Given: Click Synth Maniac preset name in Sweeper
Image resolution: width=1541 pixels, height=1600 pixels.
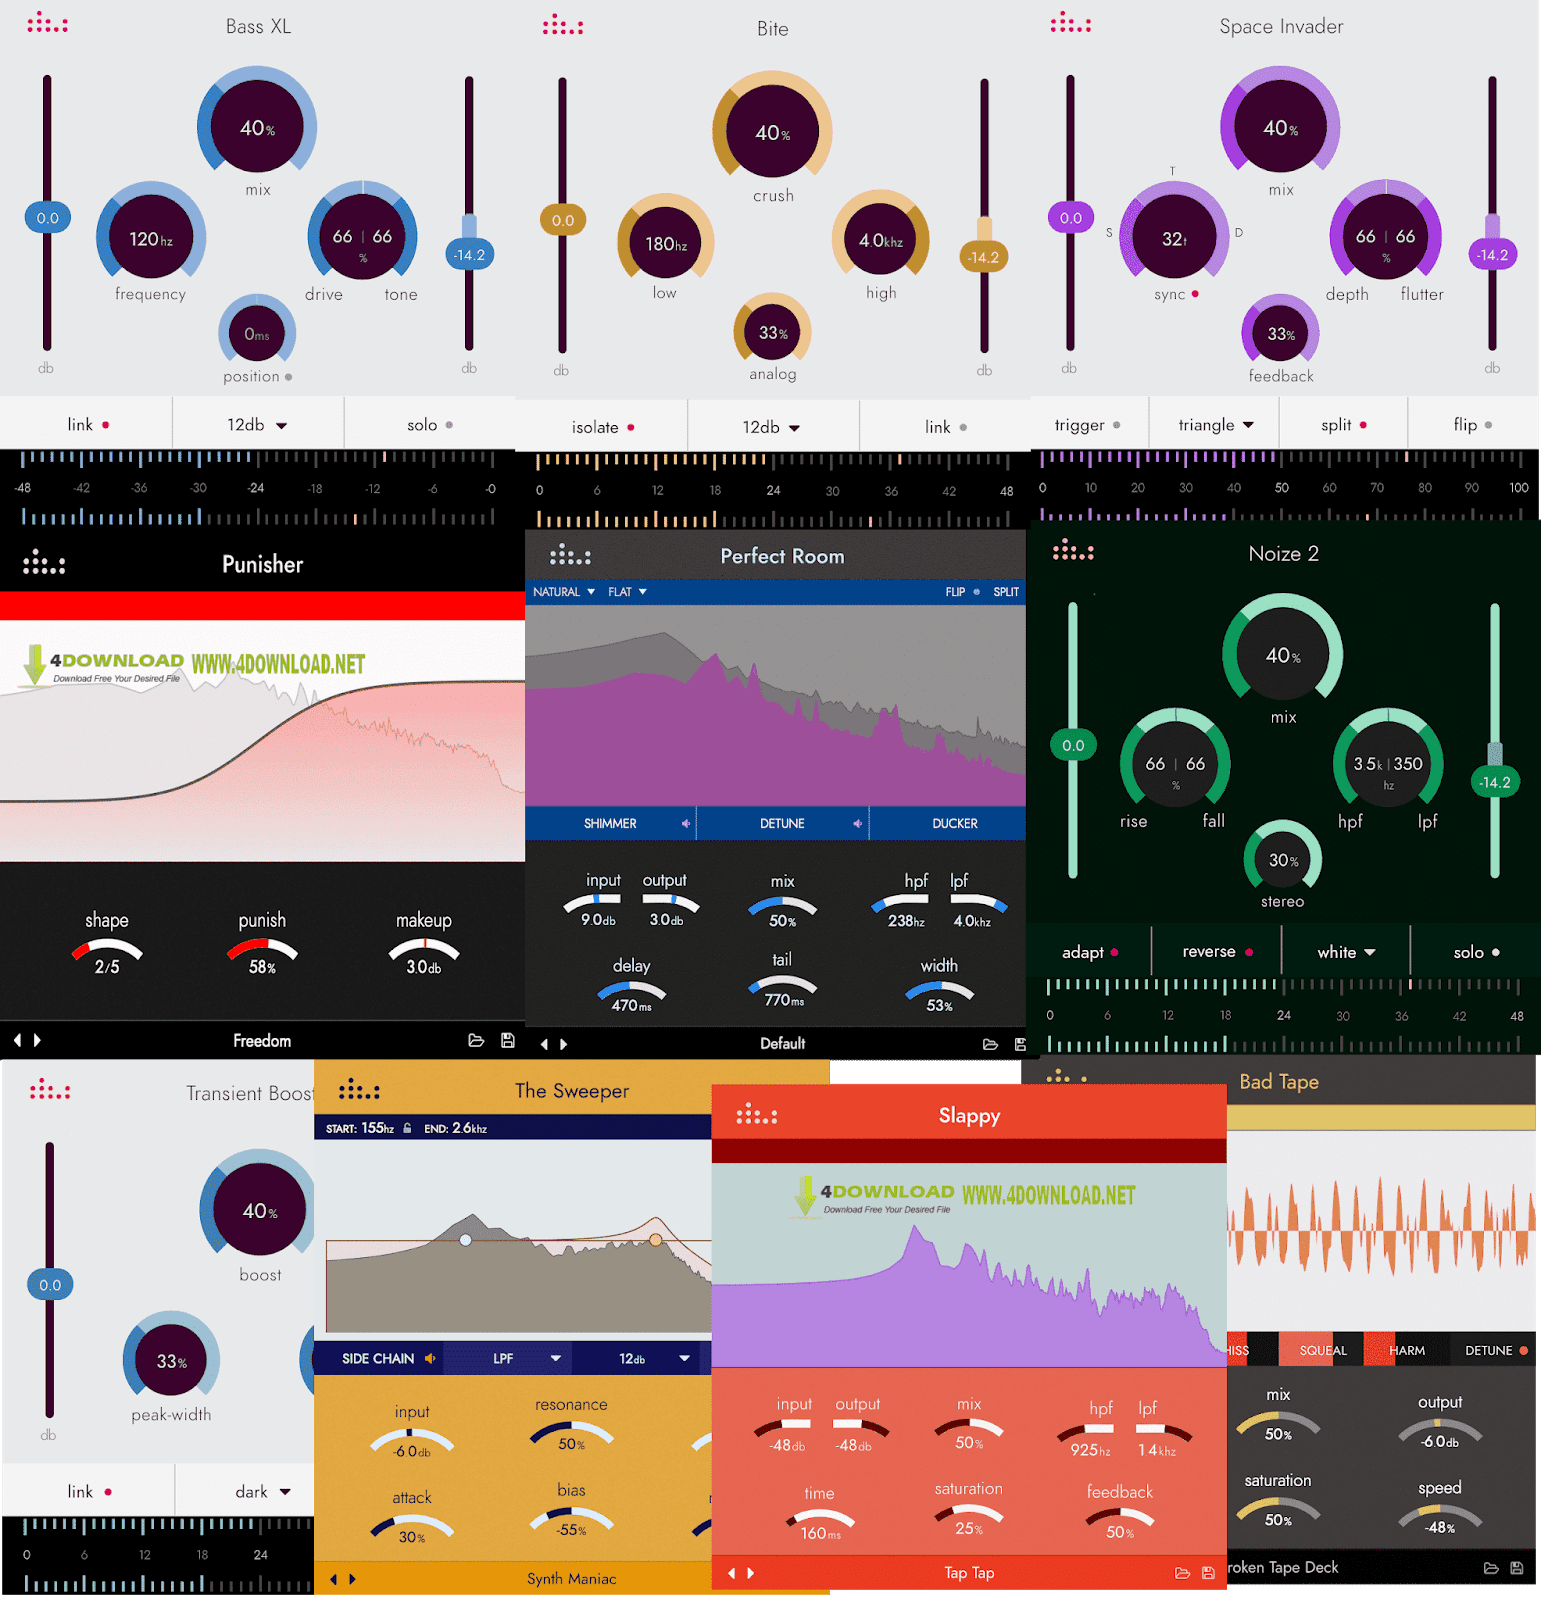Looking at the screenshot, I should pyautogui.click(x=572, y=1579).
